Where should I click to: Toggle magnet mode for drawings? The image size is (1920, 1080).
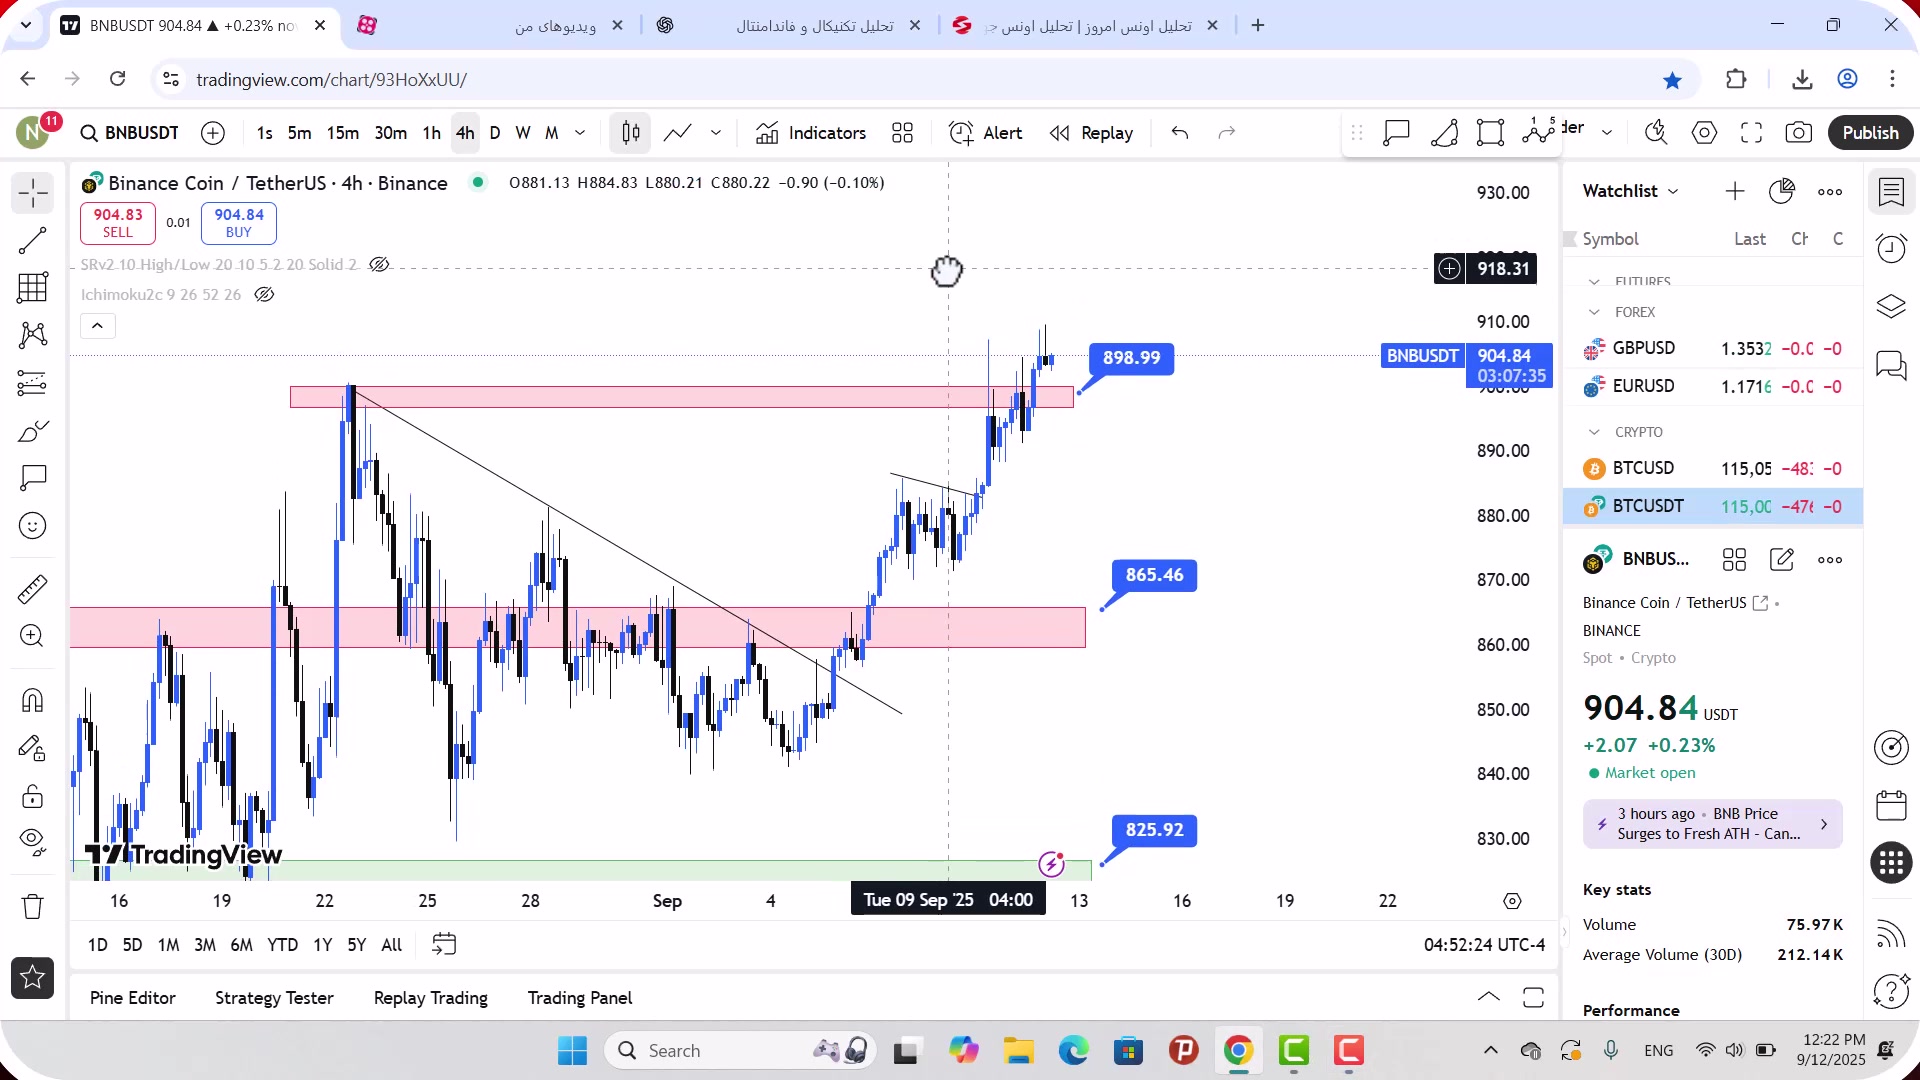(32, 700)
